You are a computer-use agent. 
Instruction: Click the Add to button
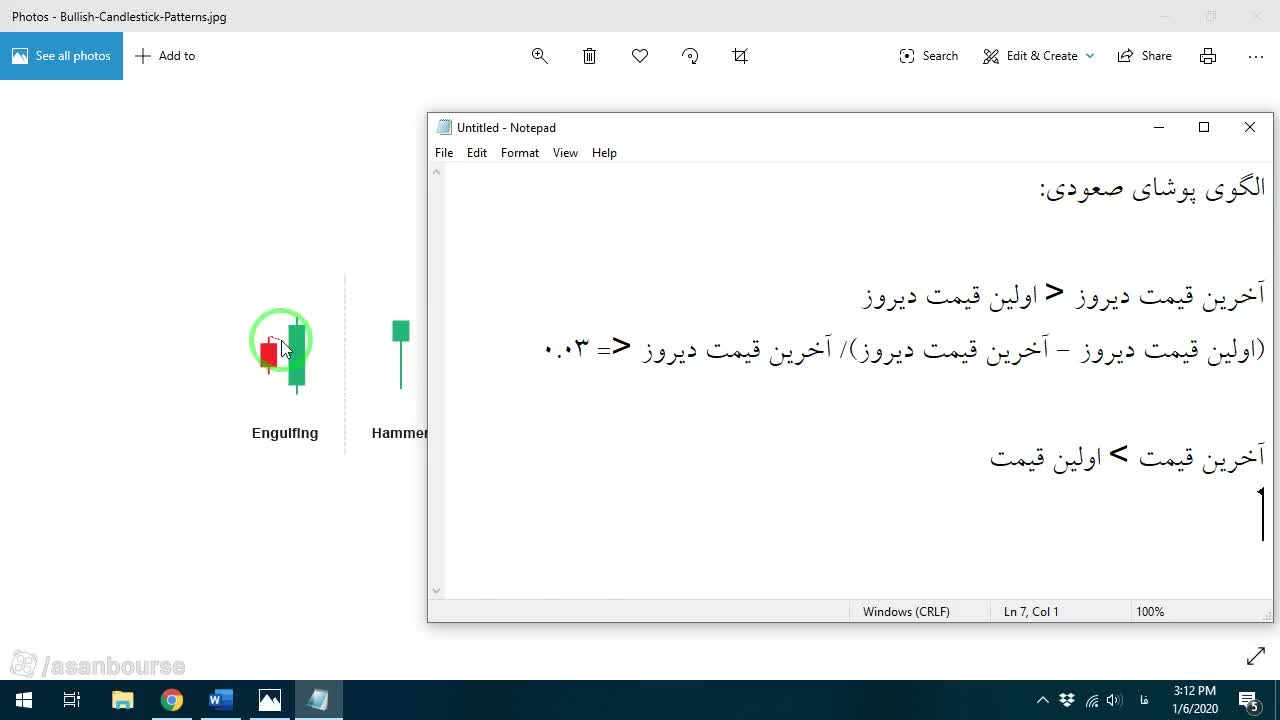click(x=166, y=56)
